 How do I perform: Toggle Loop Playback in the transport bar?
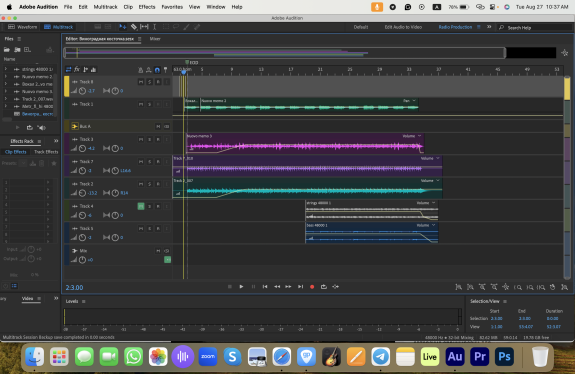323,287
